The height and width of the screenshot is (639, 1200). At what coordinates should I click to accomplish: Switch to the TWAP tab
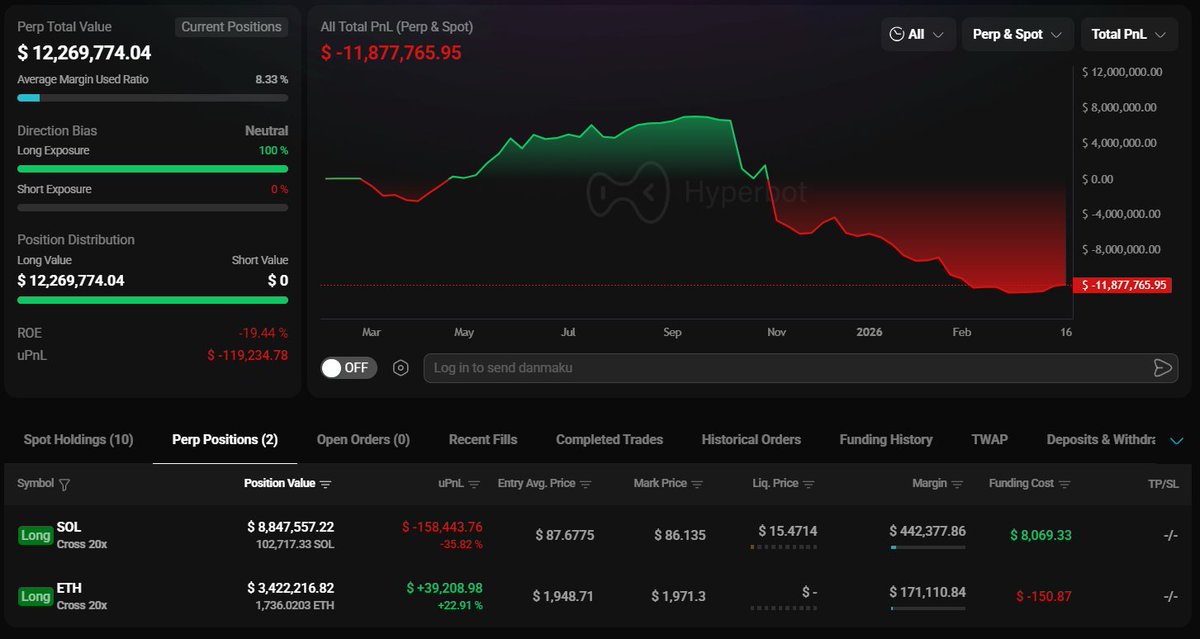[989, 439]
